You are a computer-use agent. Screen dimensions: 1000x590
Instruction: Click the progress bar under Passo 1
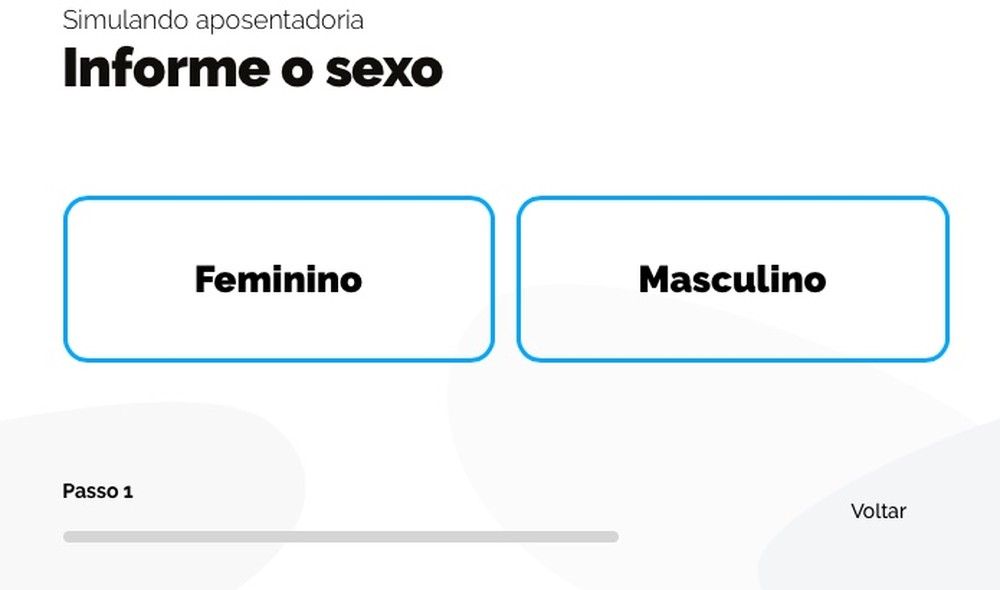[340, 537]
